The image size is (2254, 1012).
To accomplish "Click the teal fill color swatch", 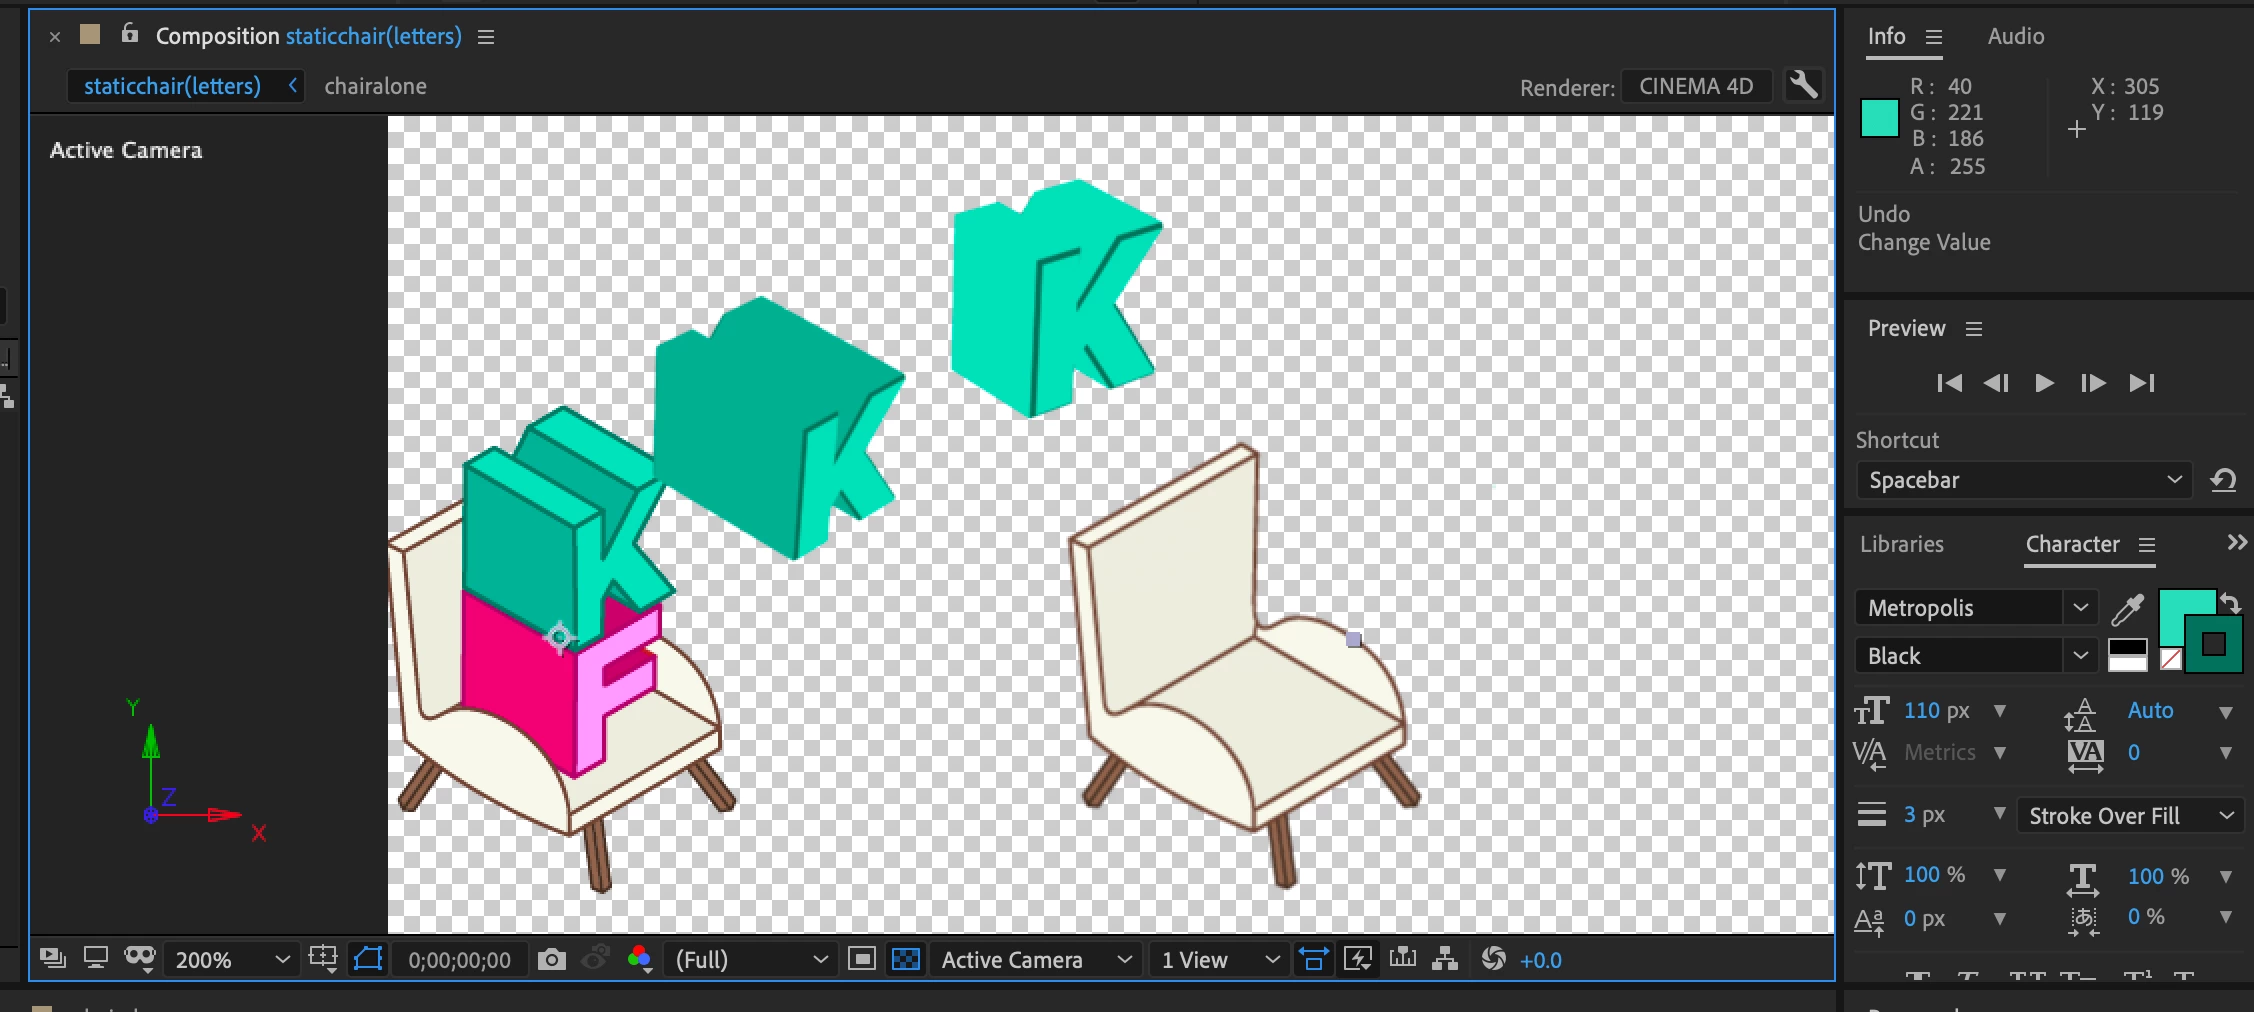I will point(2186,617).
